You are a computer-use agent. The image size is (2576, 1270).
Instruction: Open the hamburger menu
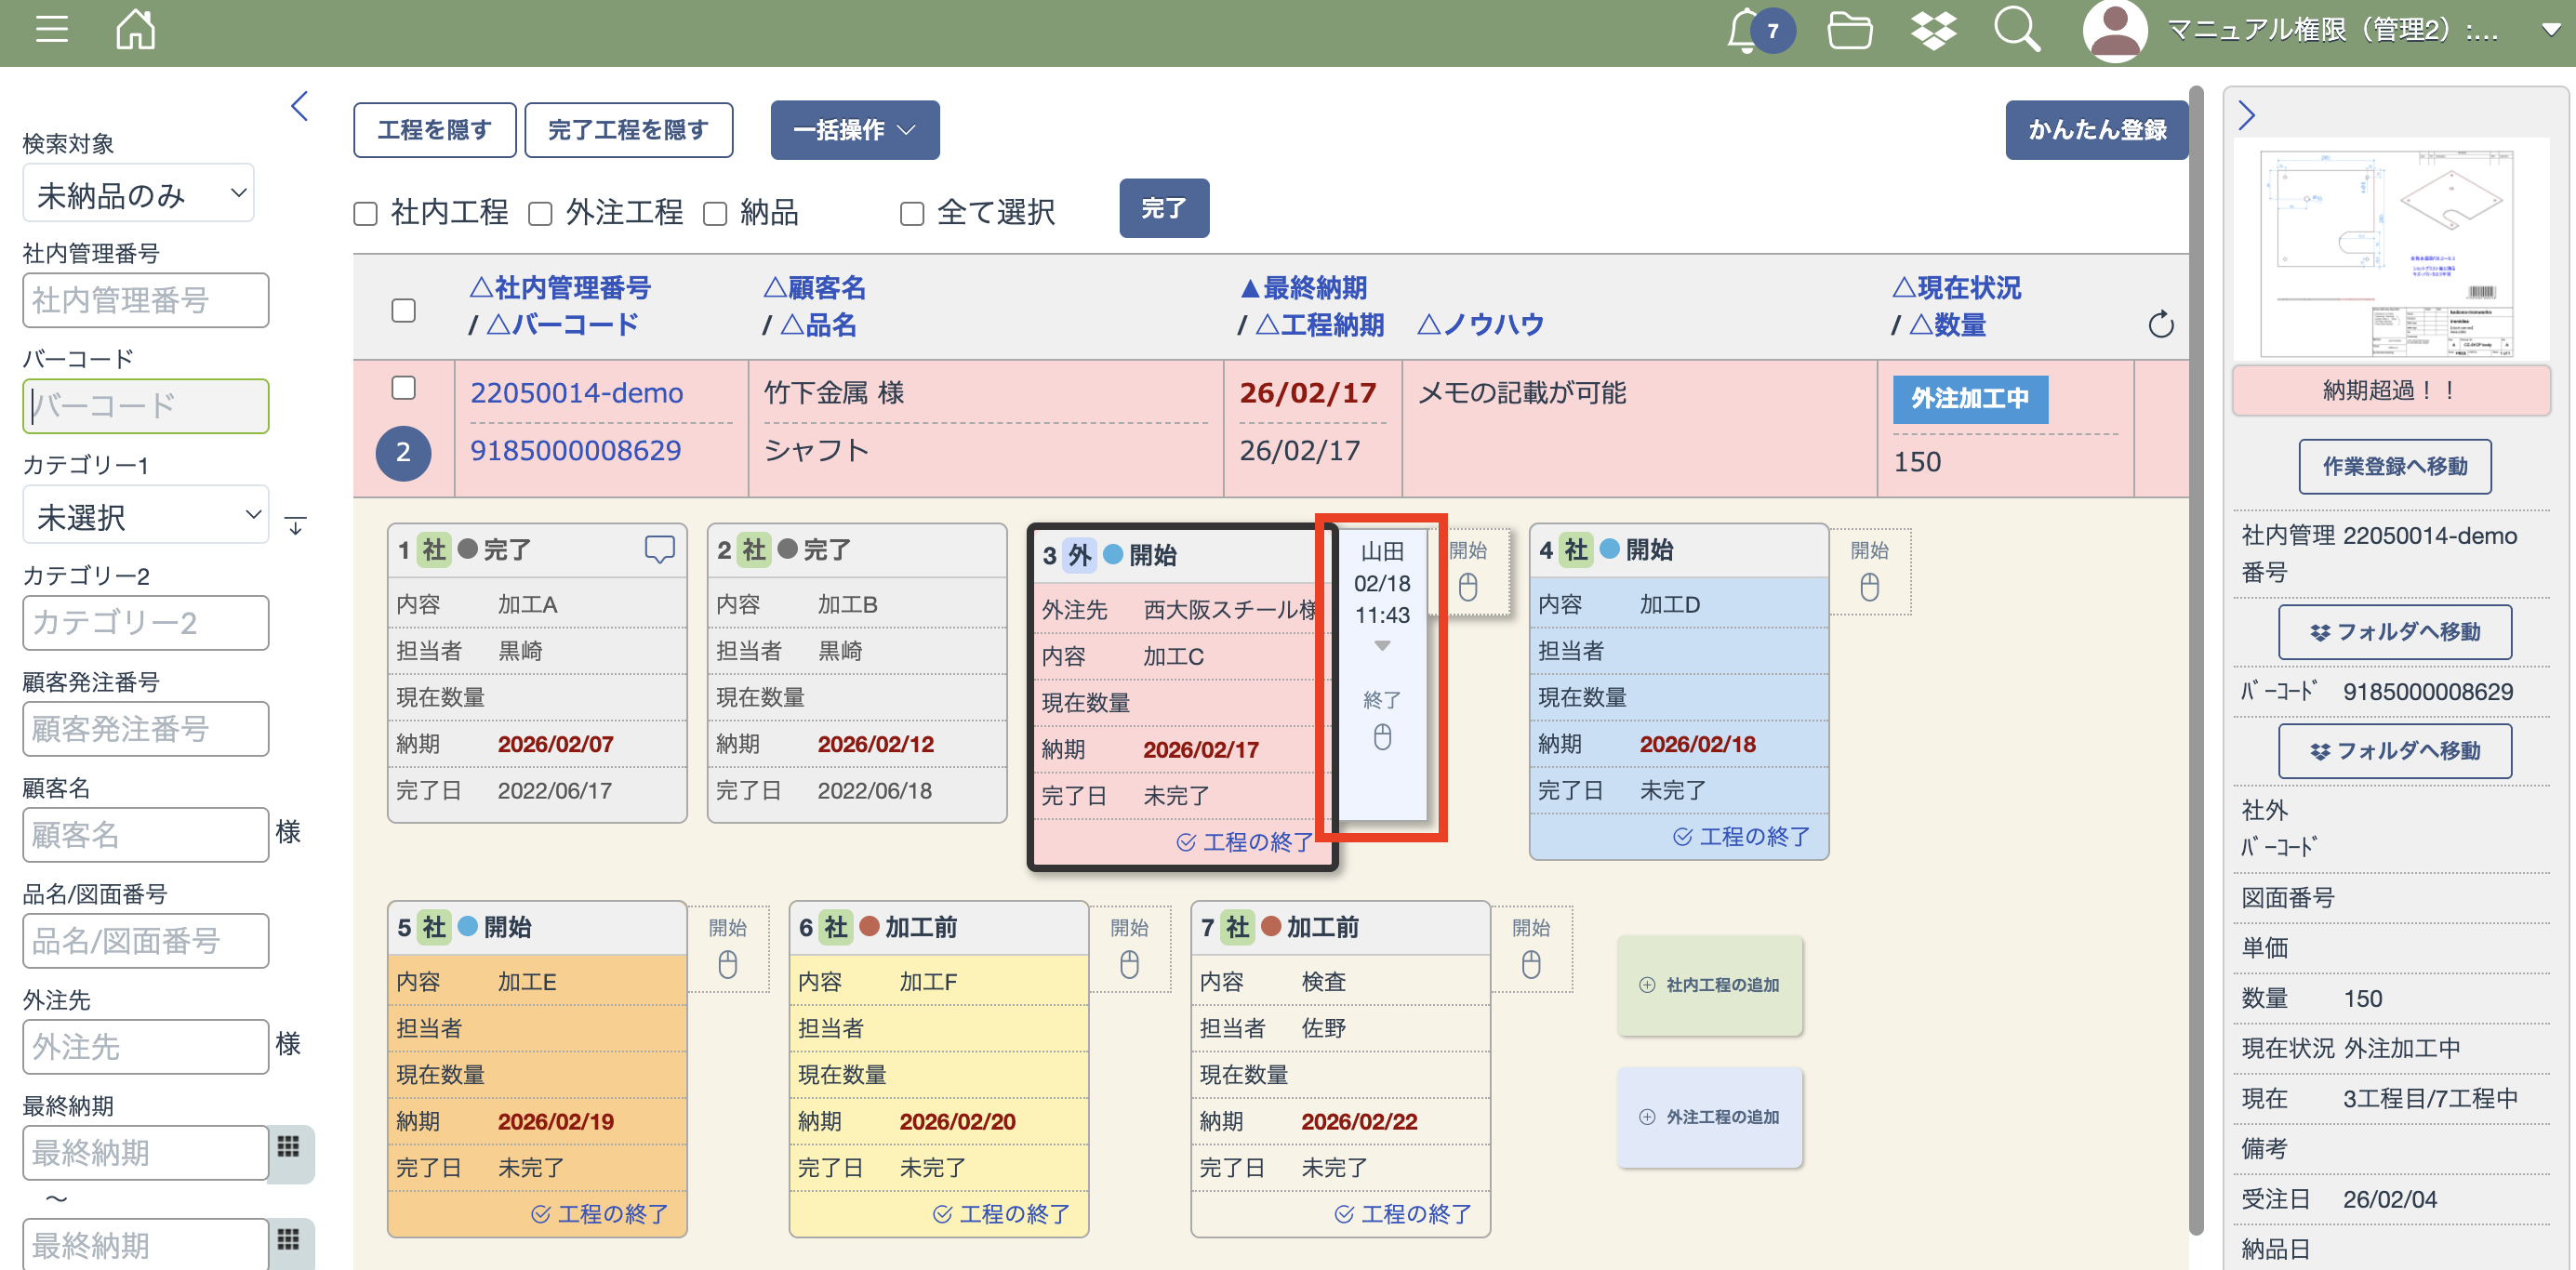[51, 30]
